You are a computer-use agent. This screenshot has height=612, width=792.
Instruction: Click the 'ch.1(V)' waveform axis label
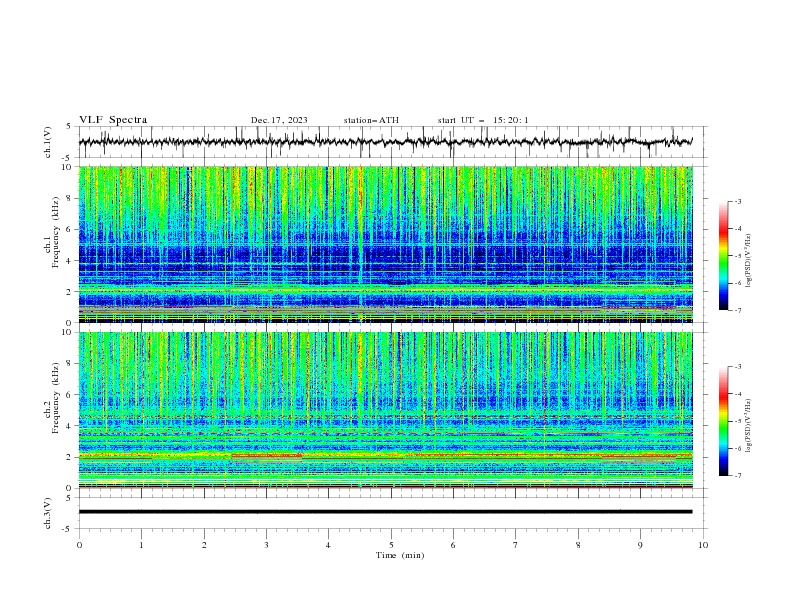pos(48,142)
